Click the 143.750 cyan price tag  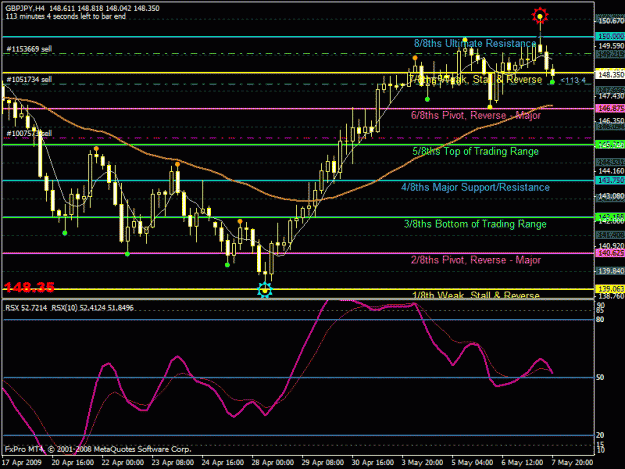click(x=610, y=181)
